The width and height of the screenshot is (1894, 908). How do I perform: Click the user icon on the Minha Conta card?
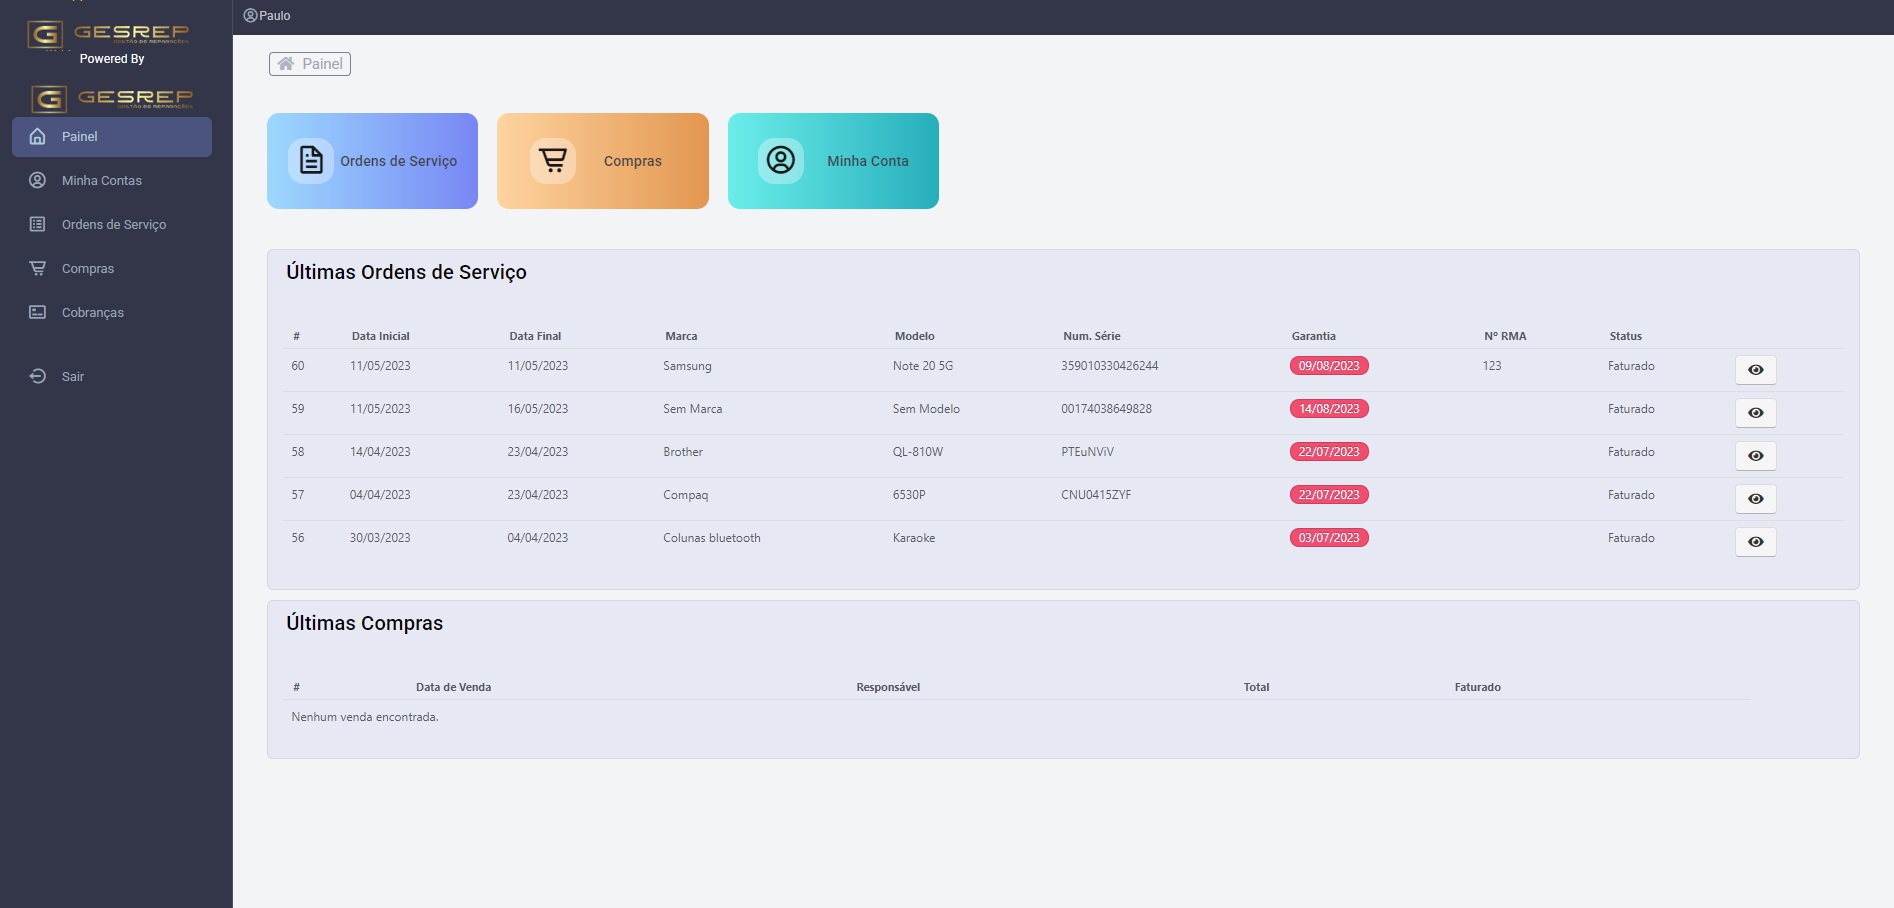pyautogui.click(x=781, y=160)
